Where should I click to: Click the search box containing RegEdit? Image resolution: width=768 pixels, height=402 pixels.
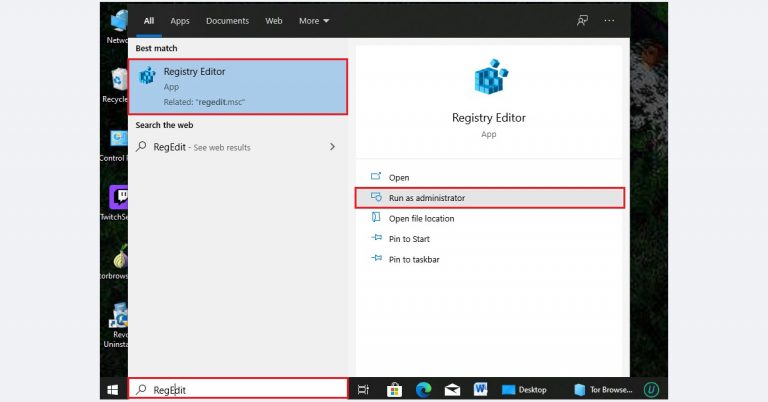(240, 390)
